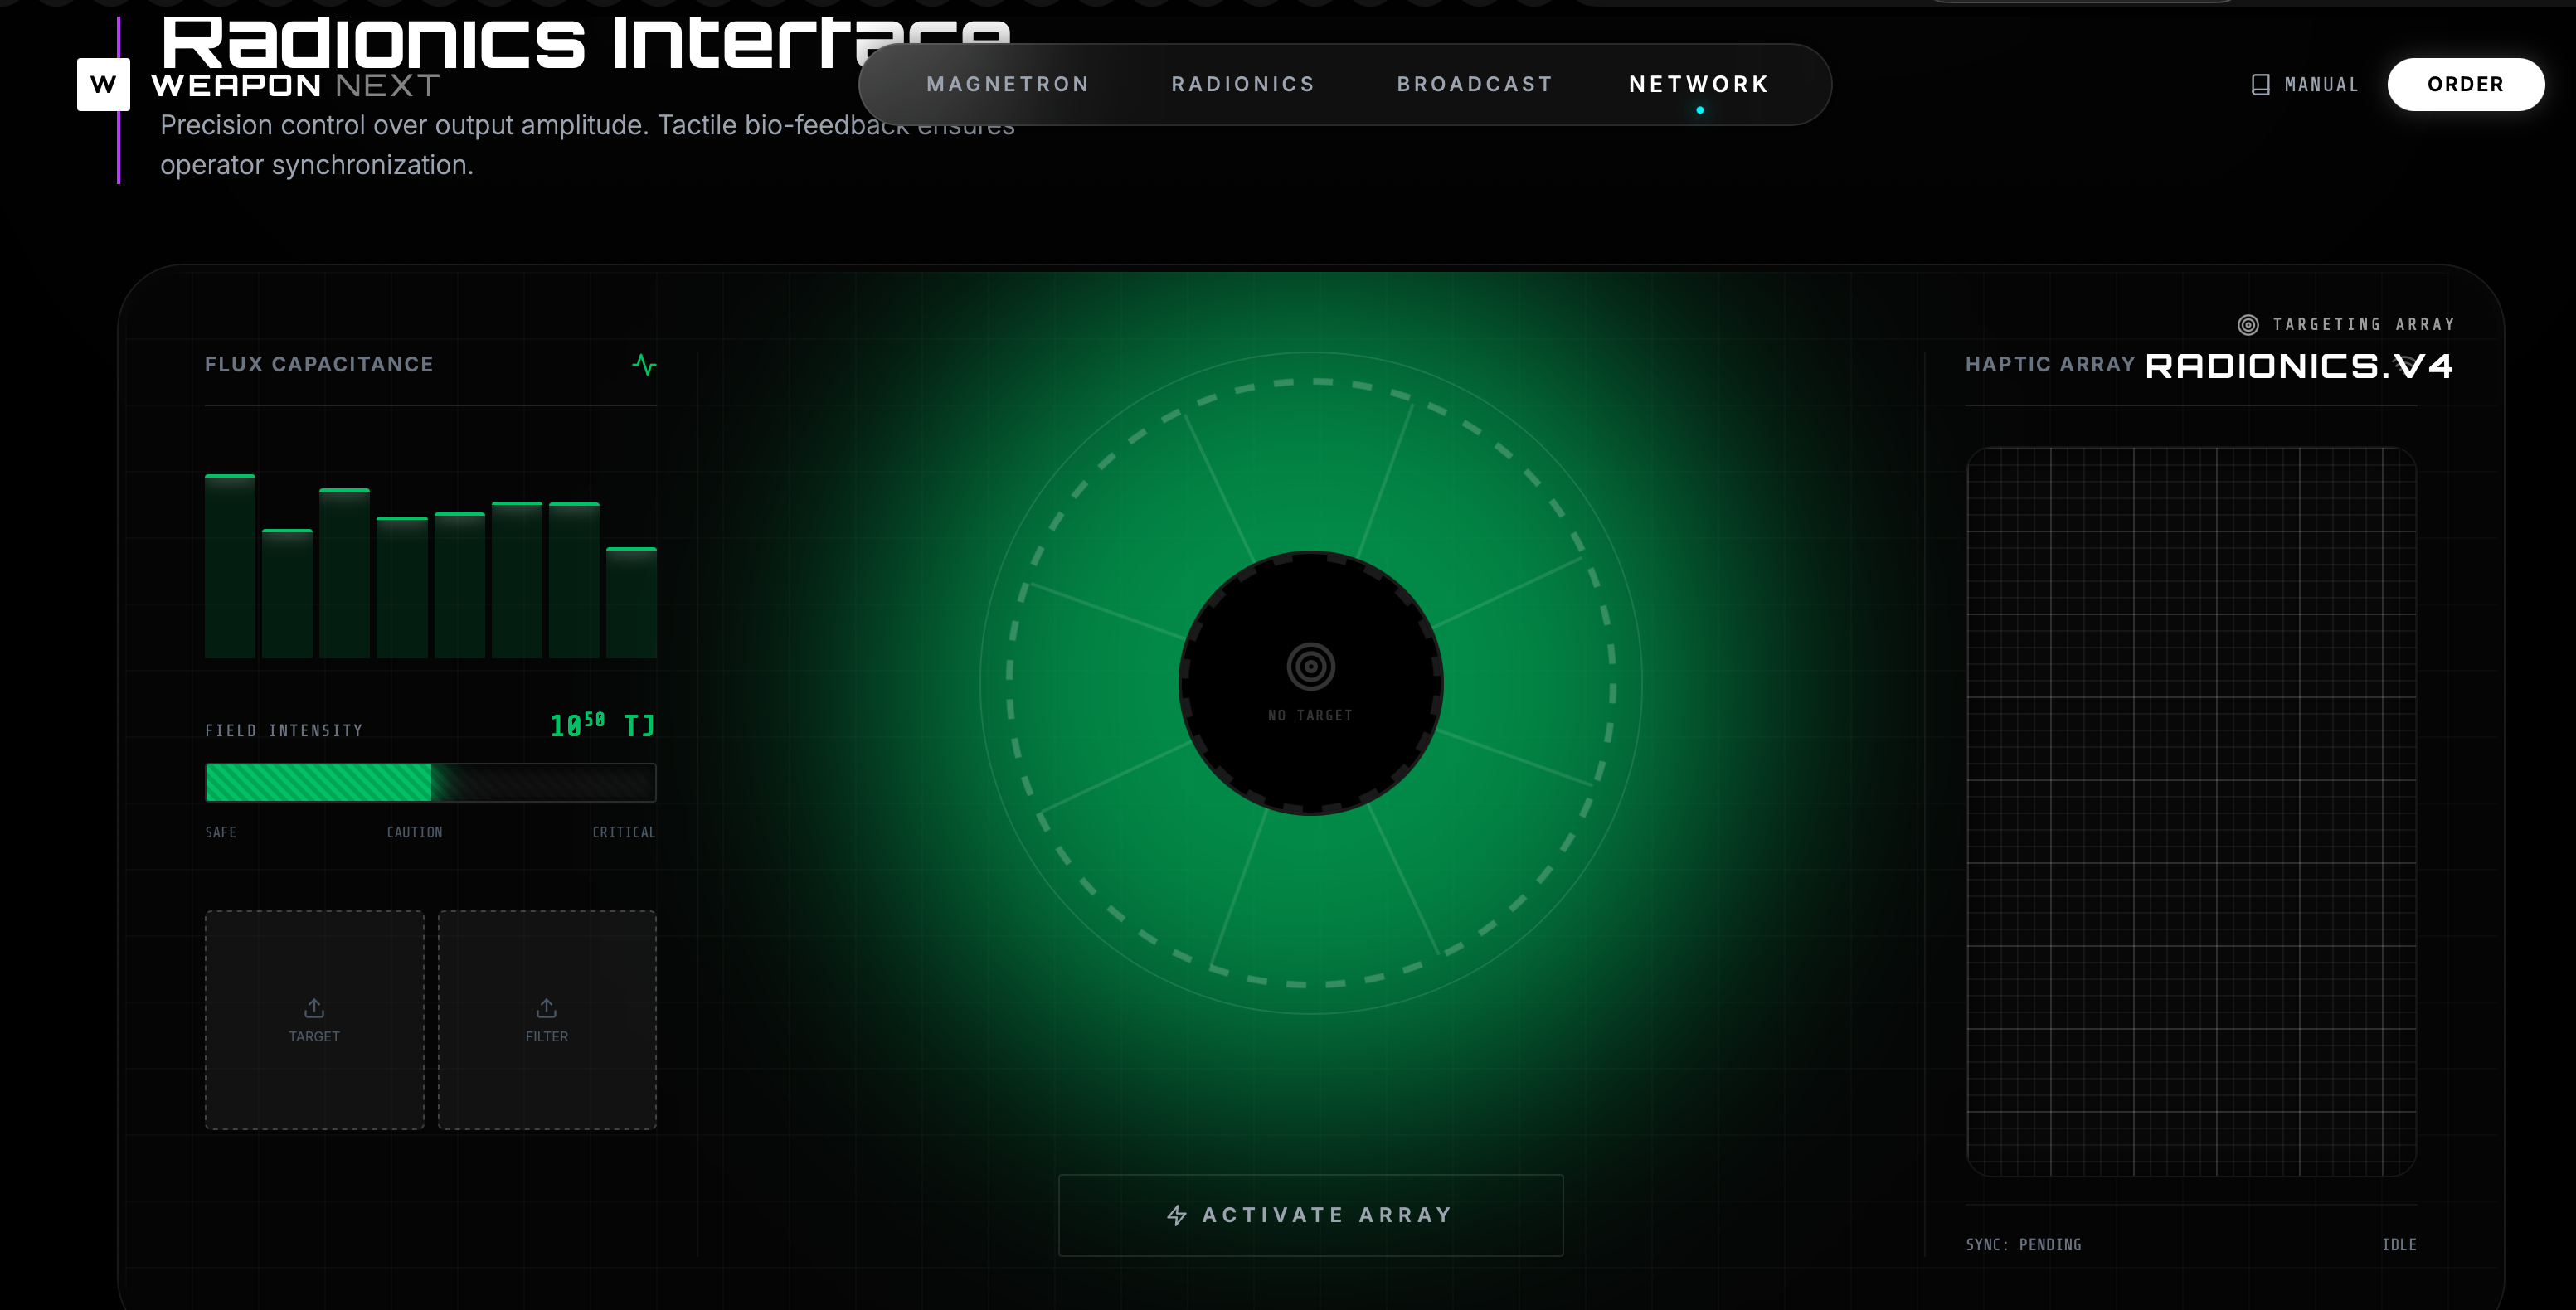The width and height of the screenshot is (2576, 1310).
Task: Click the Target upload arrow icon
Action: click(314, 1007)
